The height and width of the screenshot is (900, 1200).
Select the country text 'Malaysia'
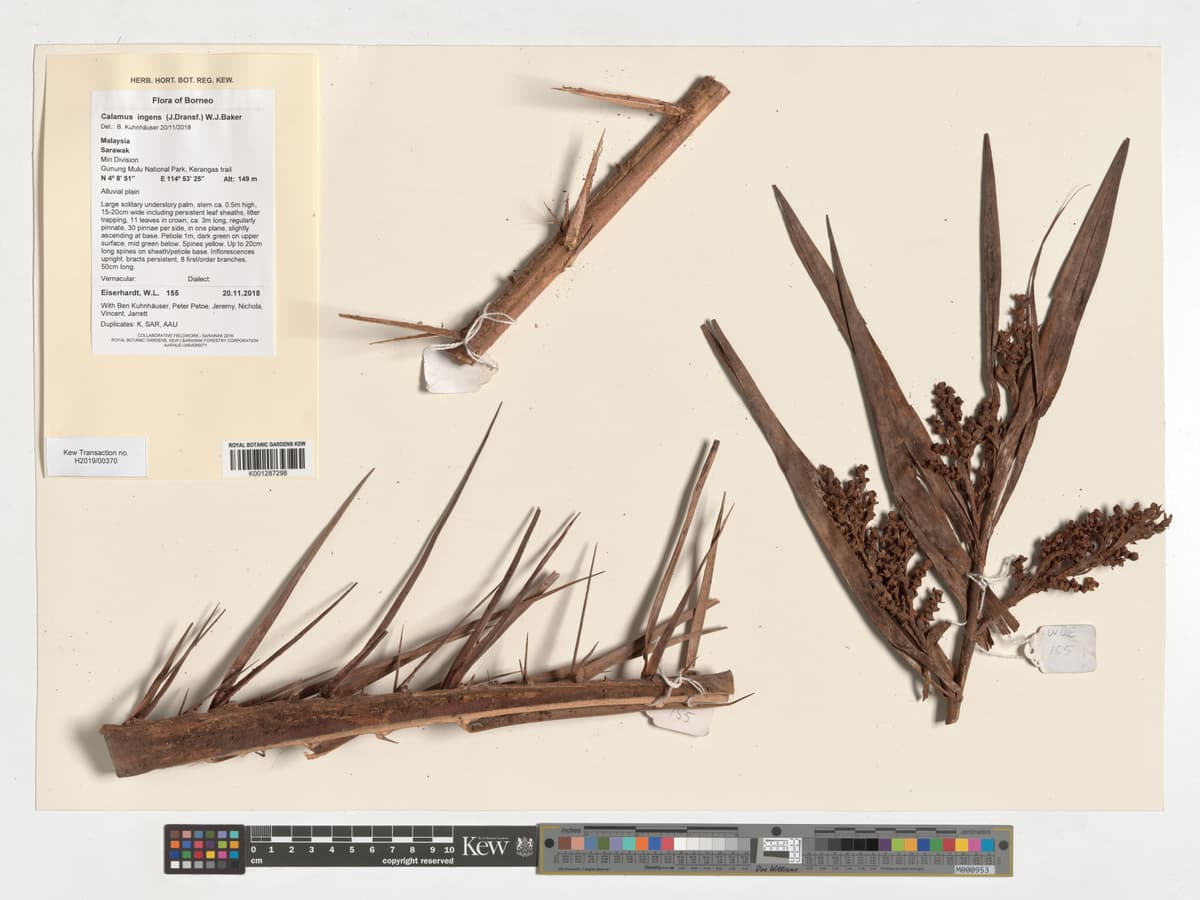115,142
